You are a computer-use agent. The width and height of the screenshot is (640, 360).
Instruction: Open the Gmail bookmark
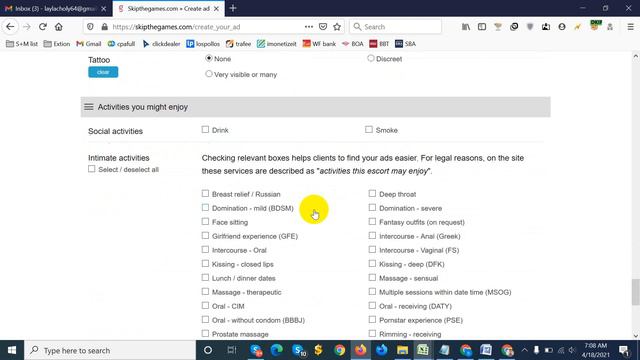[89, 44]
